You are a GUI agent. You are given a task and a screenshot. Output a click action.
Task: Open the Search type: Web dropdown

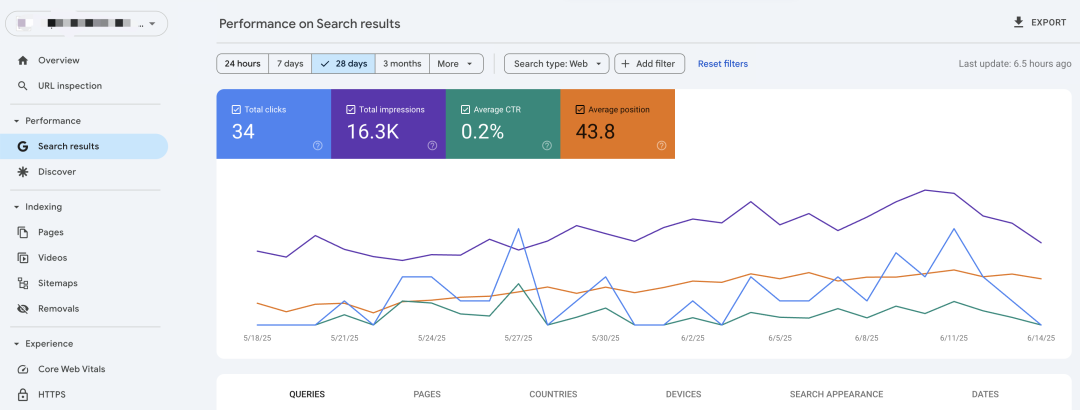(x=557, y=63)
